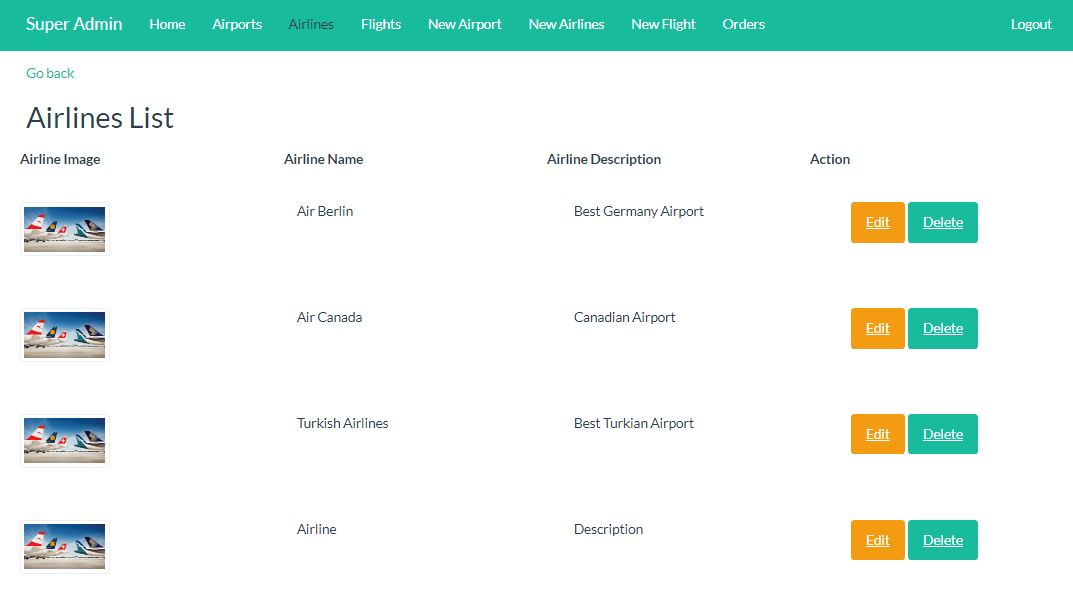Open the Airports page from navbar
The height and width of the screenshot is (599, 1073).
pyautogui.click(x=237, y=24)
